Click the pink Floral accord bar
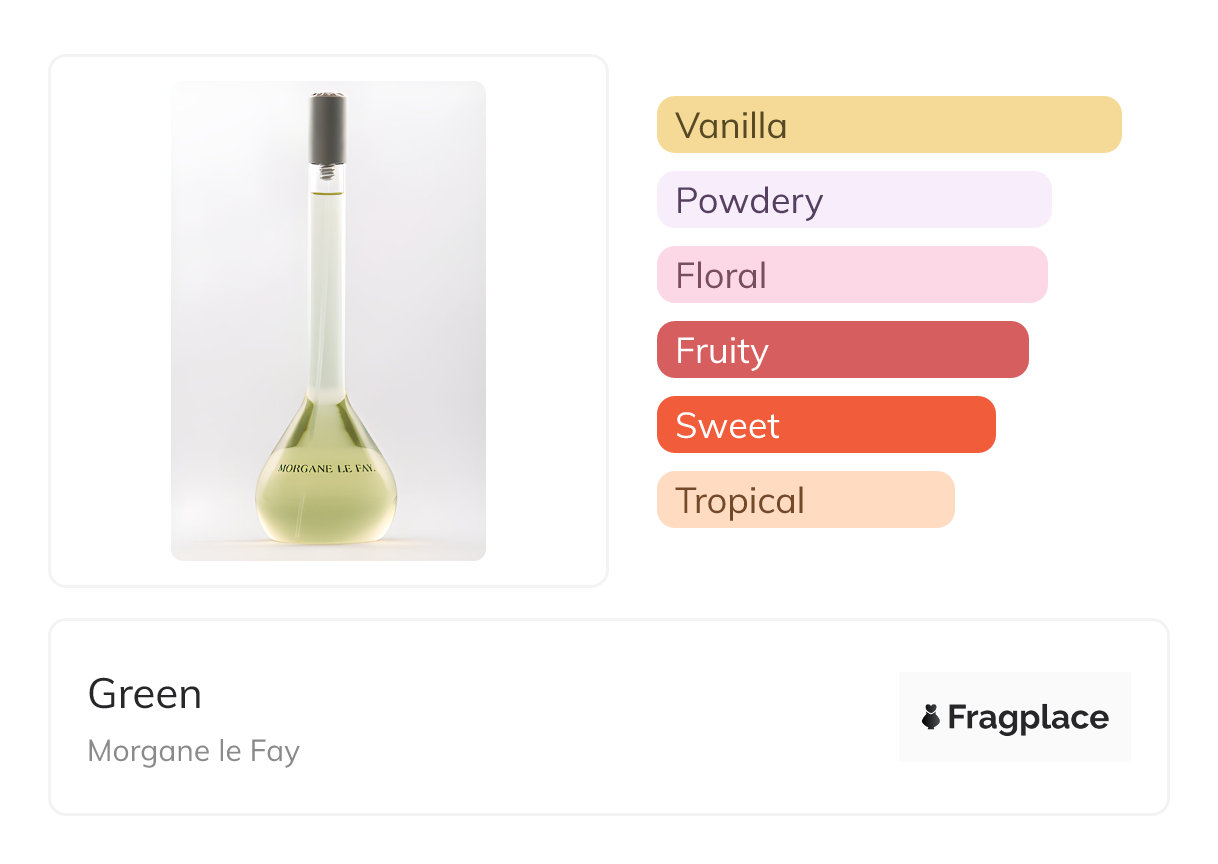This screenshot has height=864, width=1218. point(852,275)
